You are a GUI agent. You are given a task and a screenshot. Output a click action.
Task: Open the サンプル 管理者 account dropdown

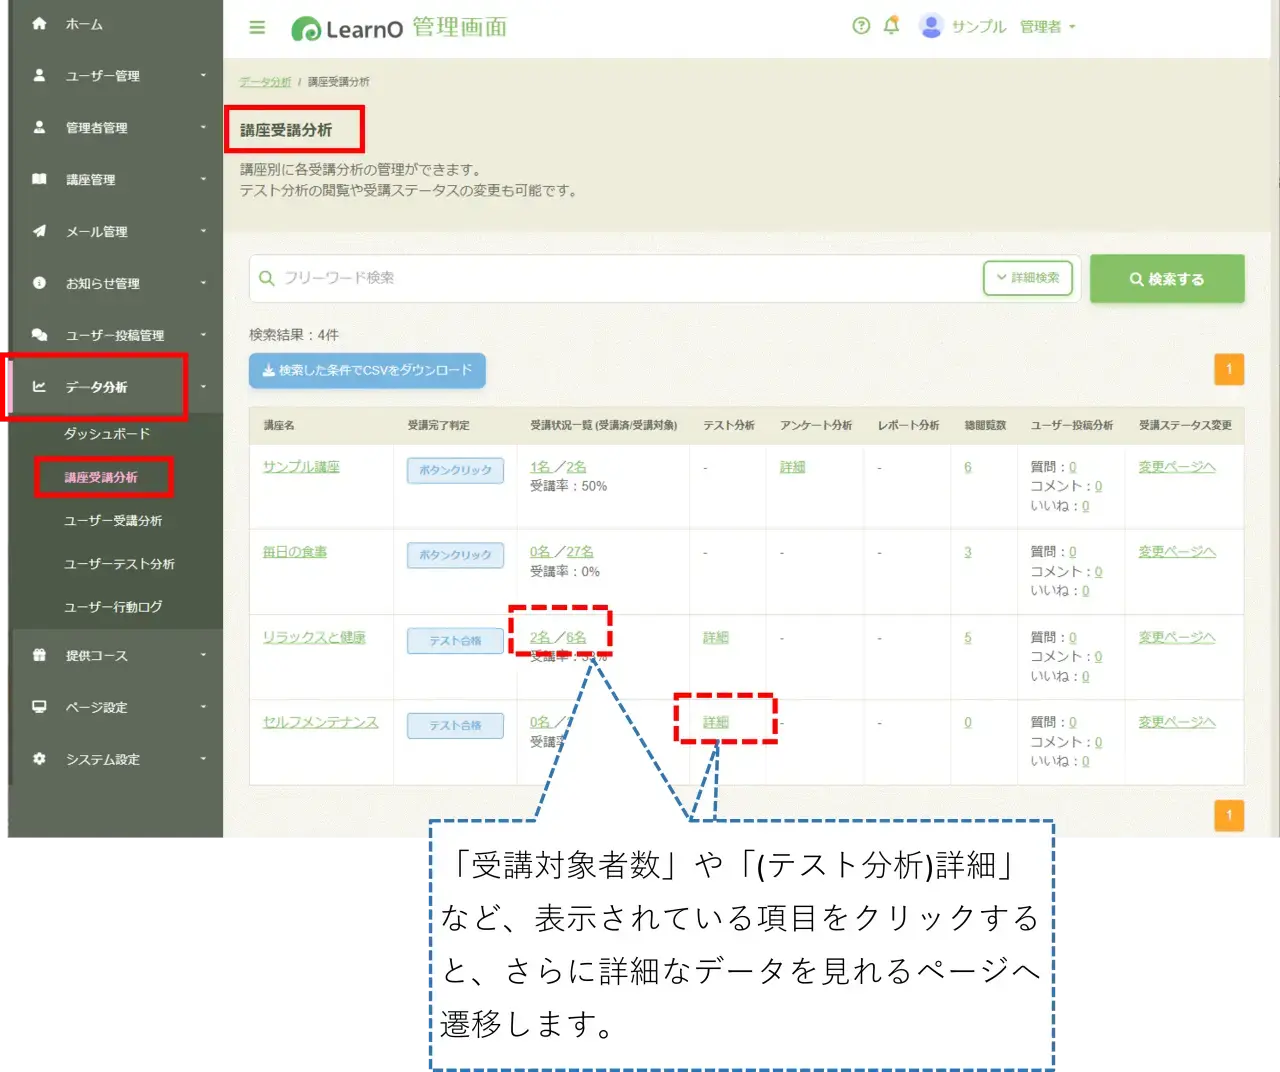pyautogui.click(x=1013, y=27)
